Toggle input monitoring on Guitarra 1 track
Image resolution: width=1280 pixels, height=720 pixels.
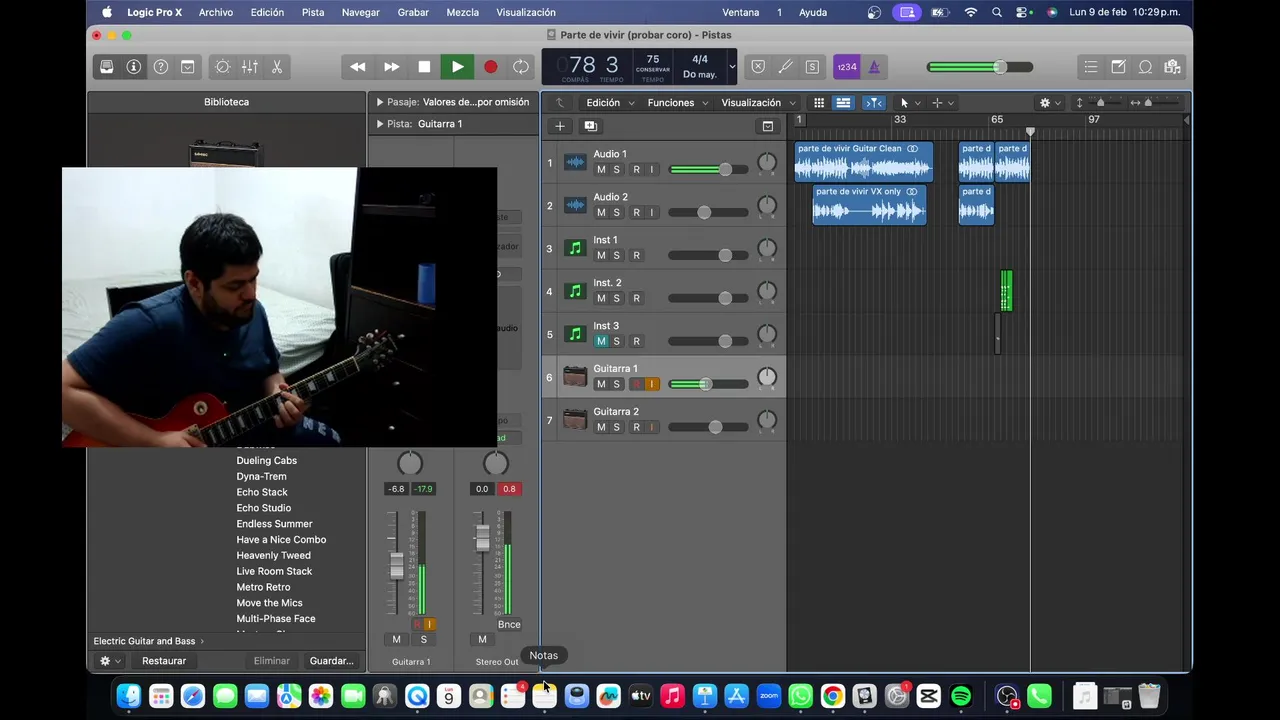coord(652,384)
